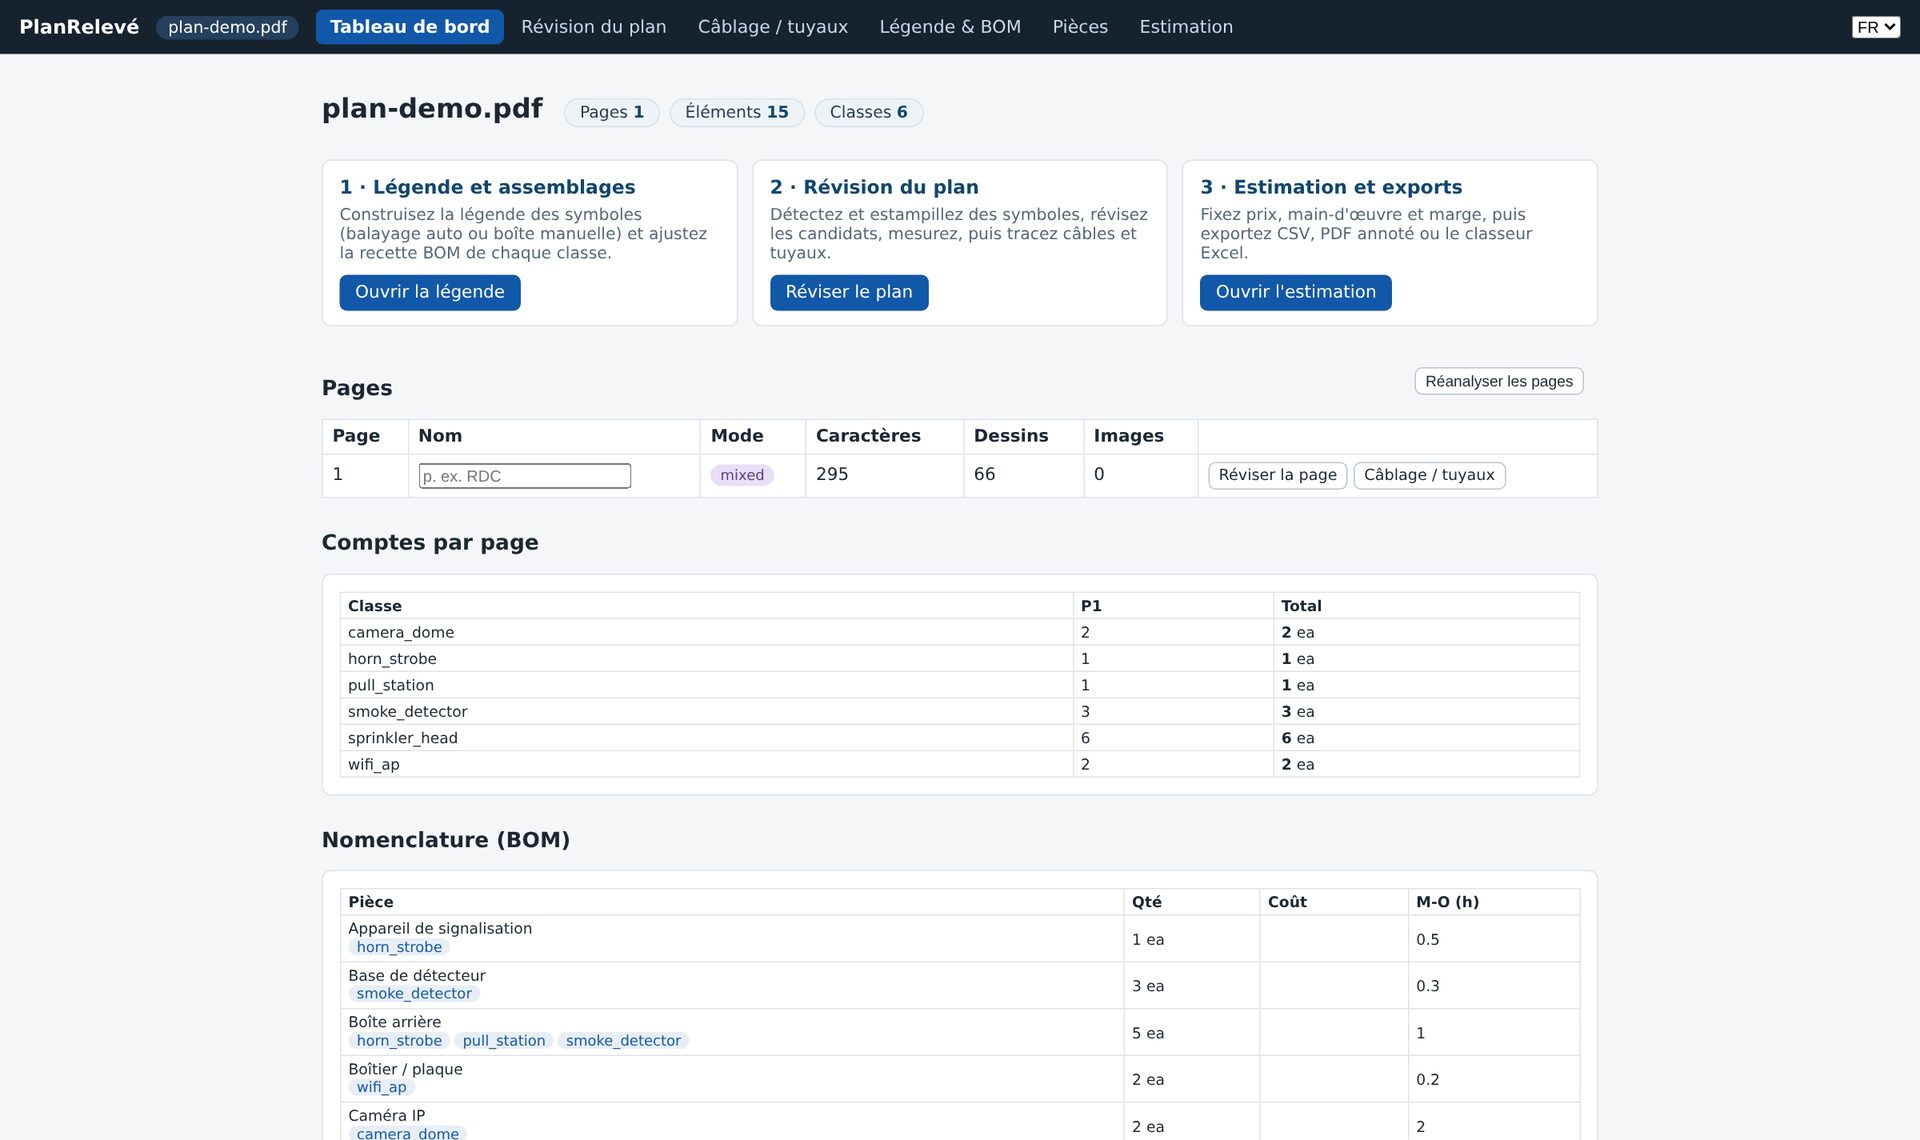Click the mixed mode badge
The image size is (1920, 1140).
[742, 475]
